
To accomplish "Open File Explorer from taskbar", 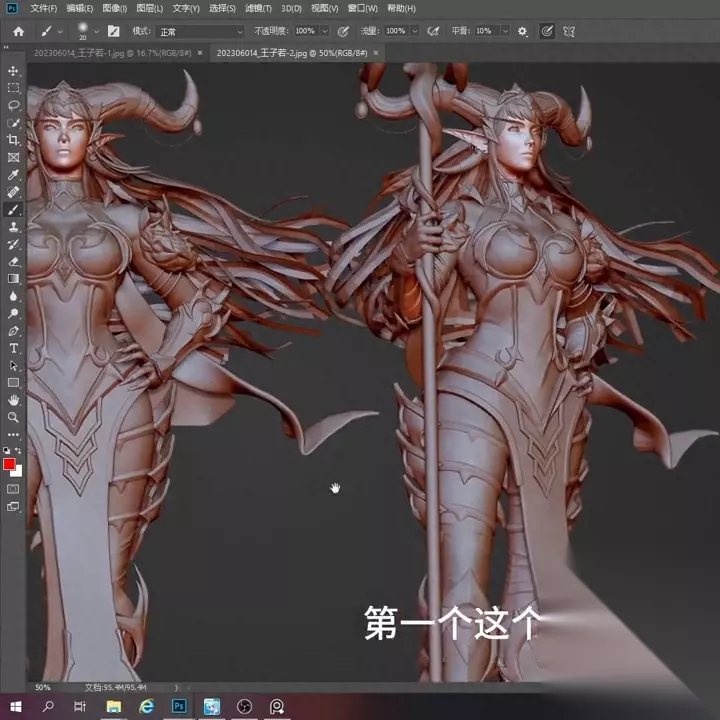I will [x=113, y=706].
